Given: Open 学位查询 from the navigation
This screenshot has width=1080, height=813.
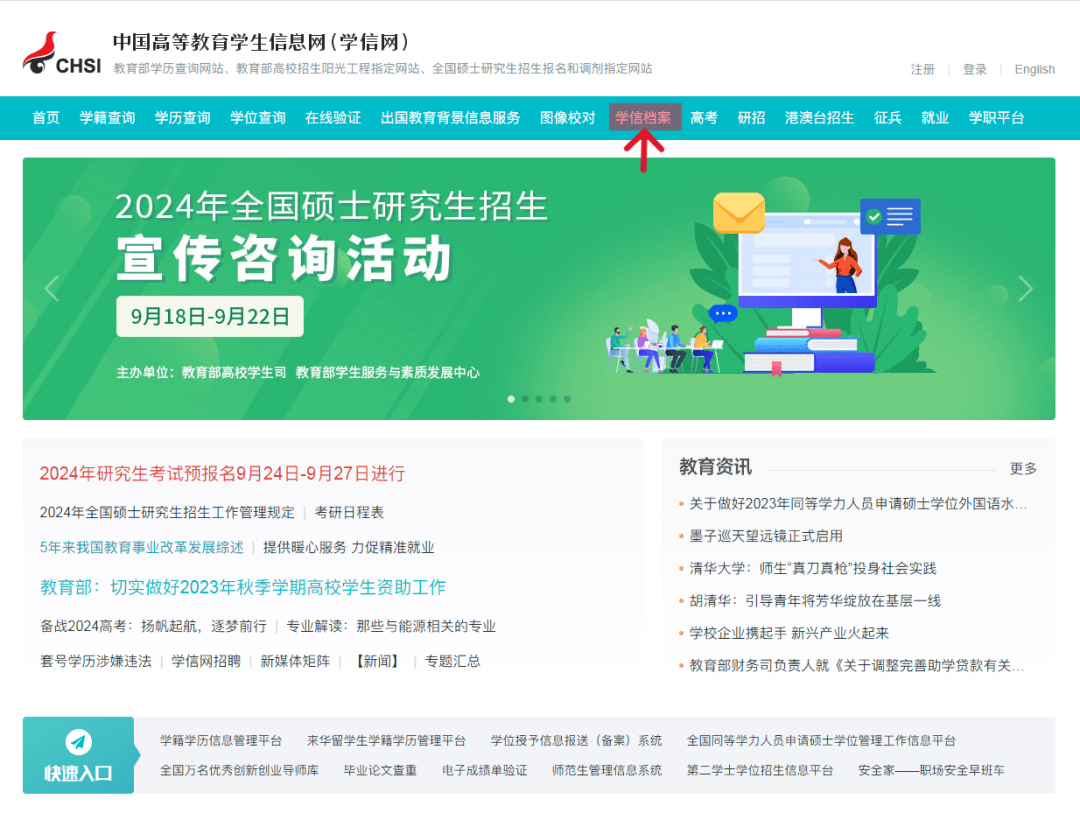Looking at the screenshot, I should tap(256, 117).
